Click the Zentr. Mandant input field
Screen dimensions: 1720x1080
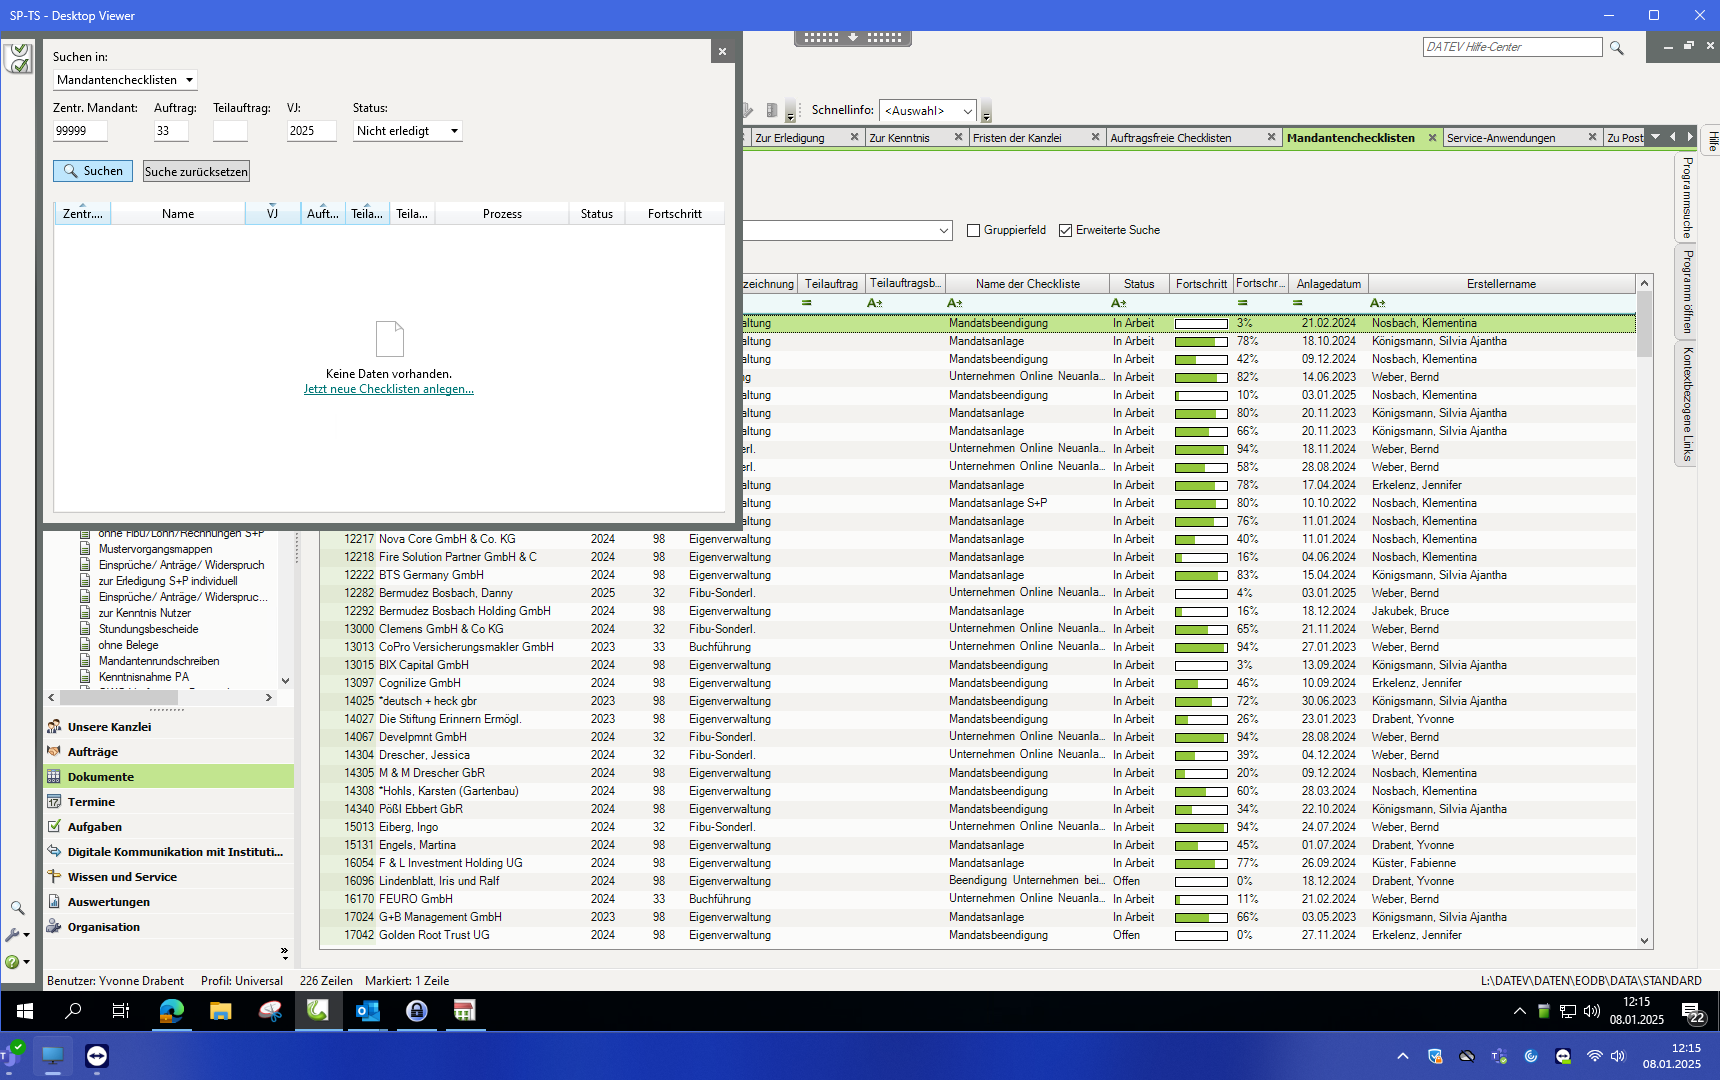(x=80, y=131)
